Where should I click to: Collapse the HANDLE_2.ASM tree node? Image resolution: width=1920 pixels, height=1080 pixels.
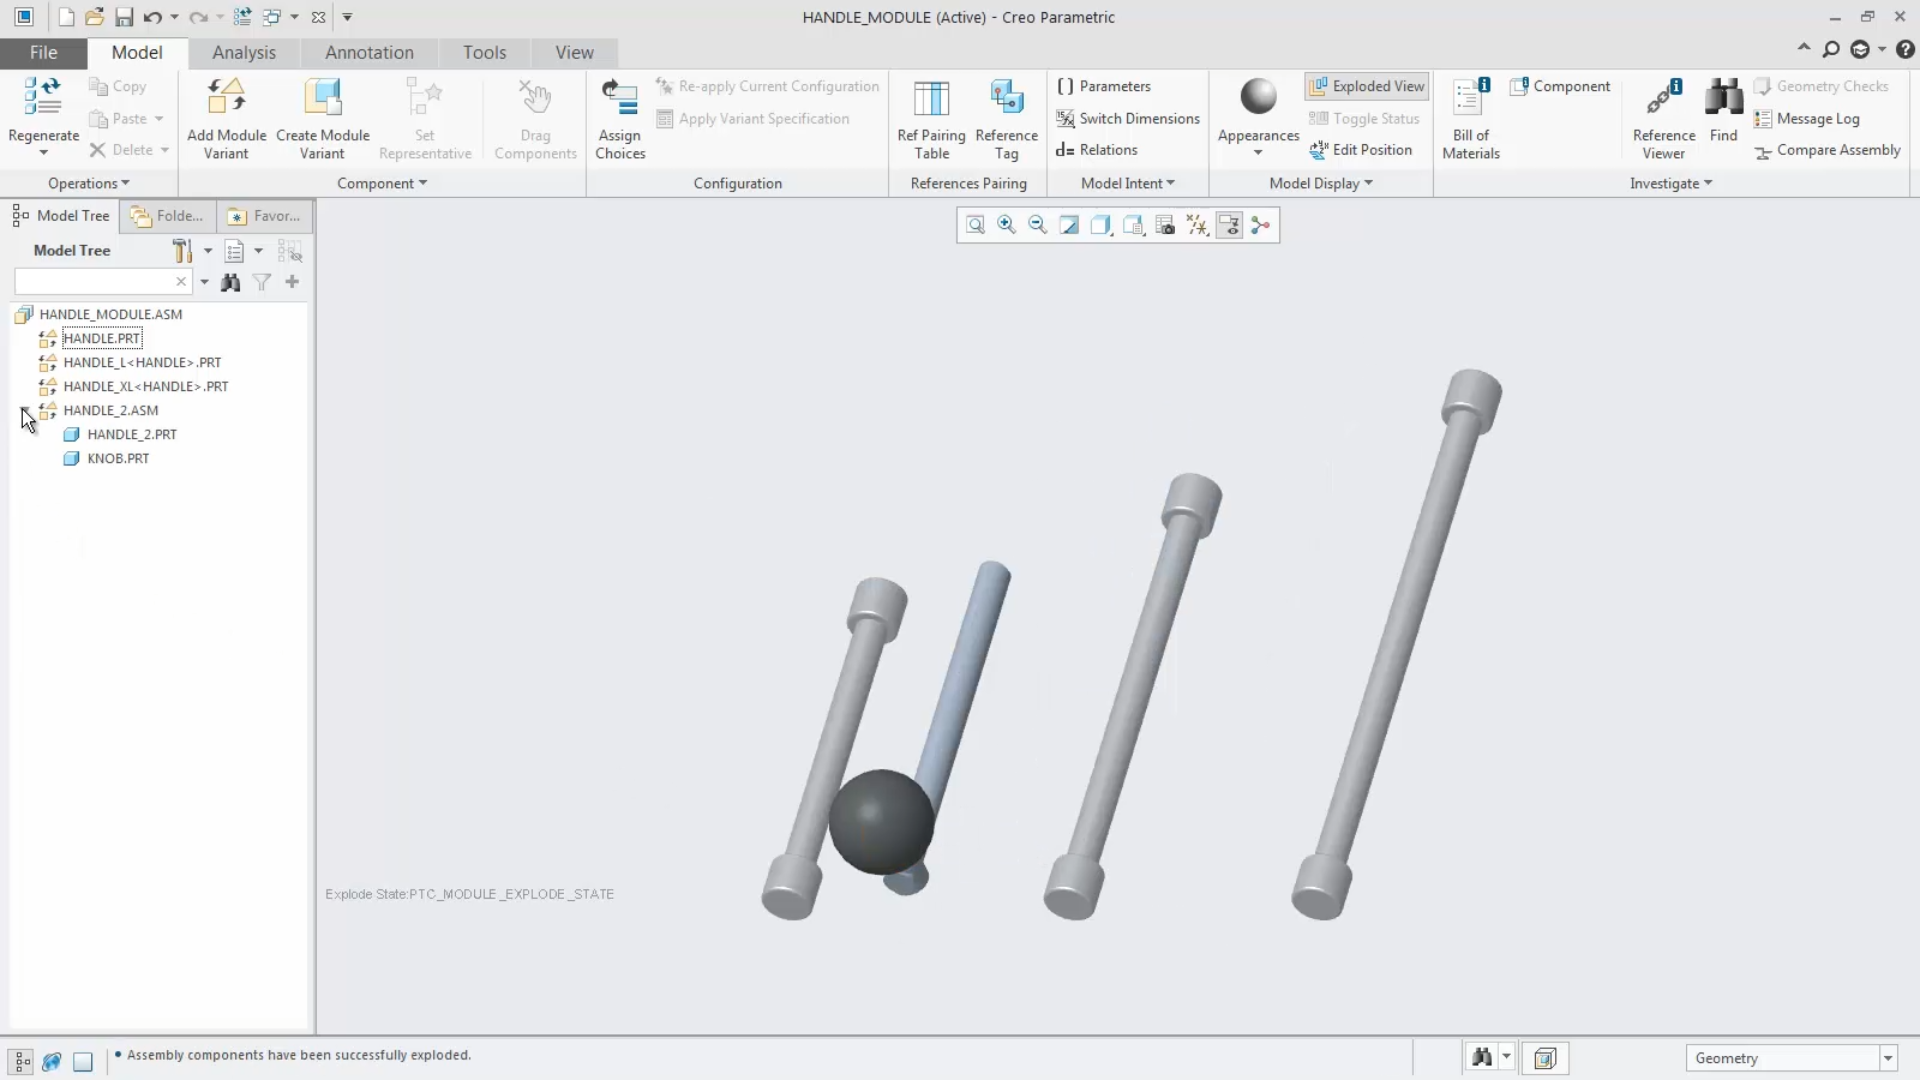(x=27, y=410)
